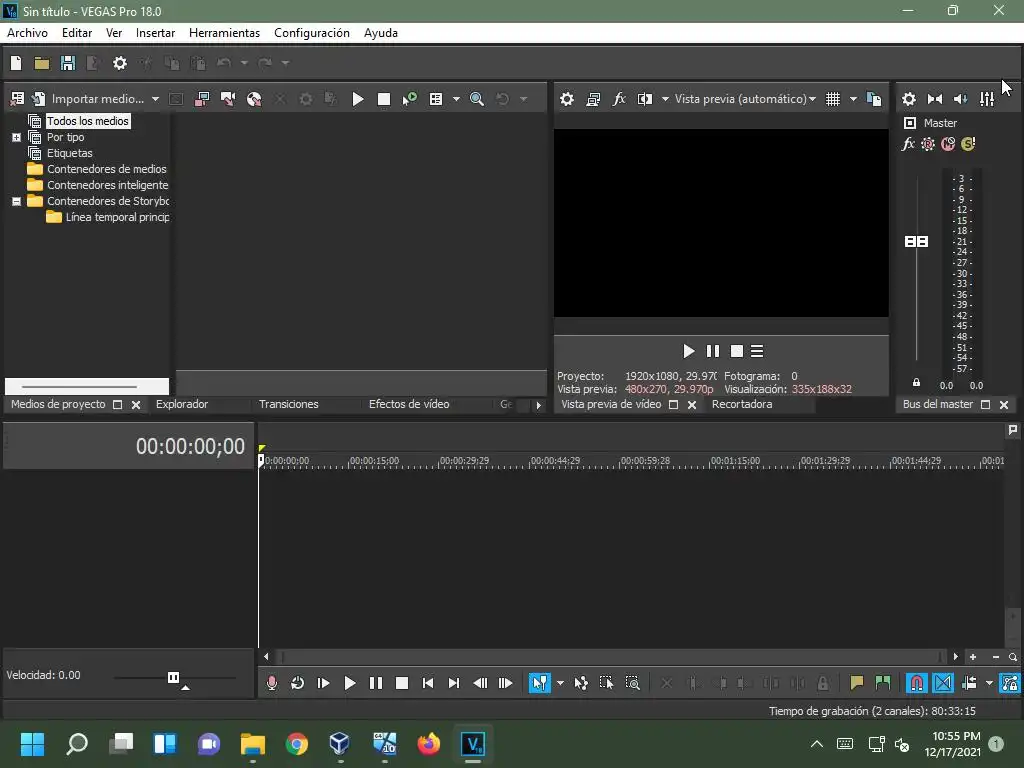The image size is (1024, 768).
Task: Stop media preview in Medios de proyecto
Action: pos(384,99)
